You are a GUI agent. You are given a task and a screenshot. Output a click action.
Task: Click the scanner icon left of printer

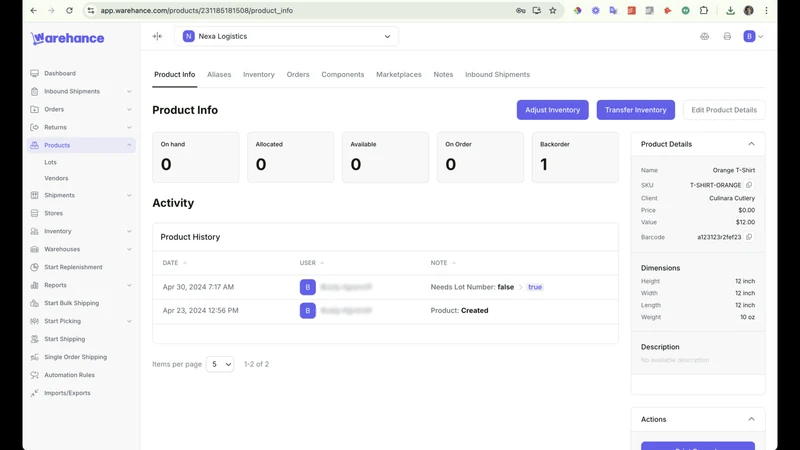pyautogui.click(x=705, y=36)
